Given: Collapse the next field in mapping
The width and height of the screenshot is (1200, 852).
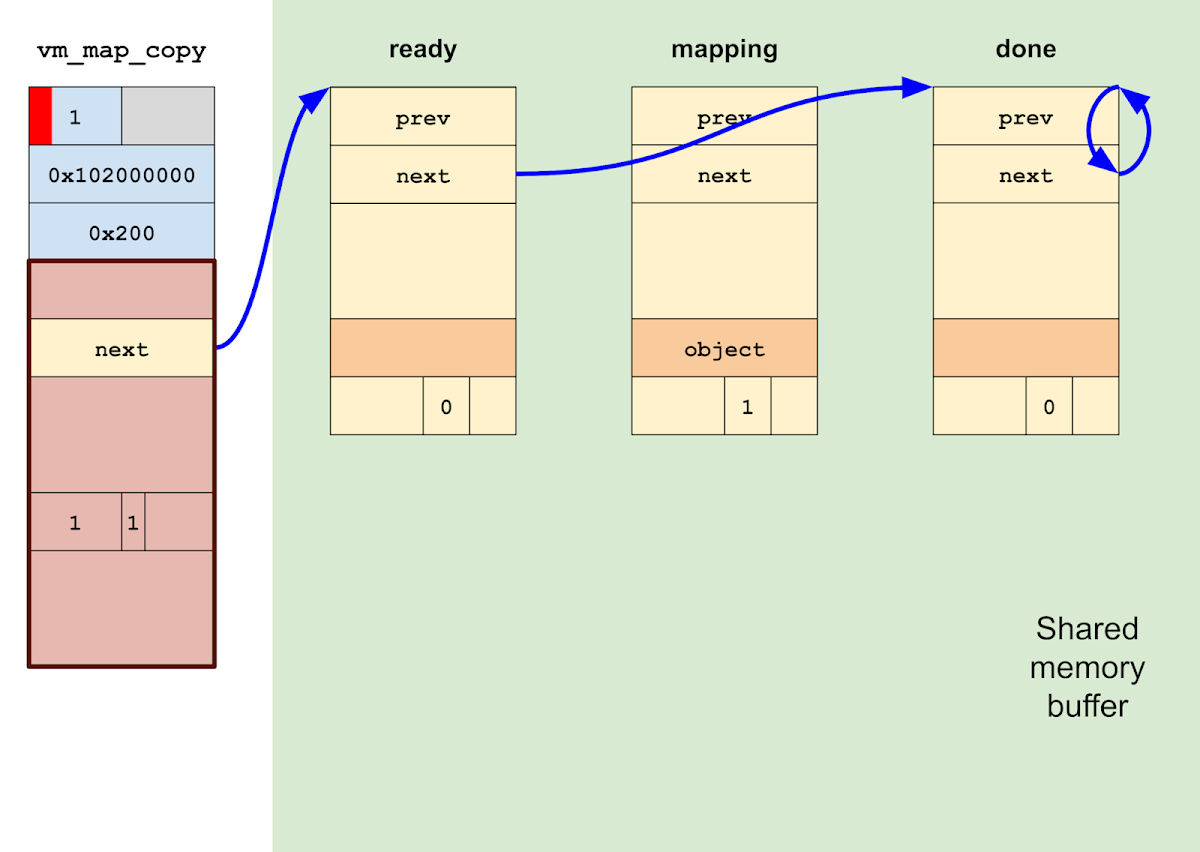Looking at the screenshot, I should [x=724, y=175].
